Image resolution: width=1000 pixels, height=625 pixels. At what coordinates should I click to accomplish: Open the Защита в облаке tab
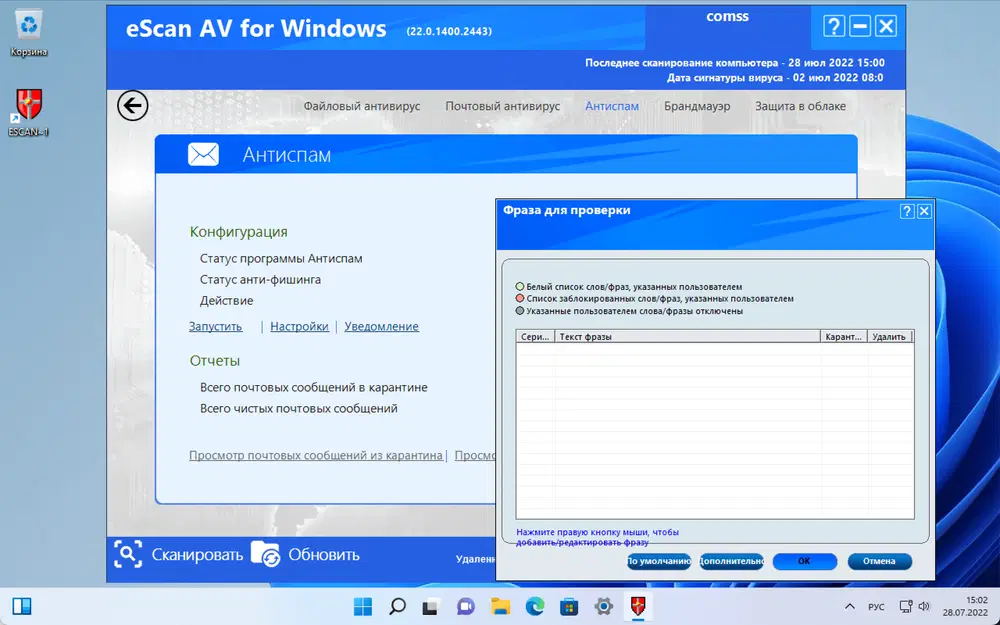pos(800,106)
